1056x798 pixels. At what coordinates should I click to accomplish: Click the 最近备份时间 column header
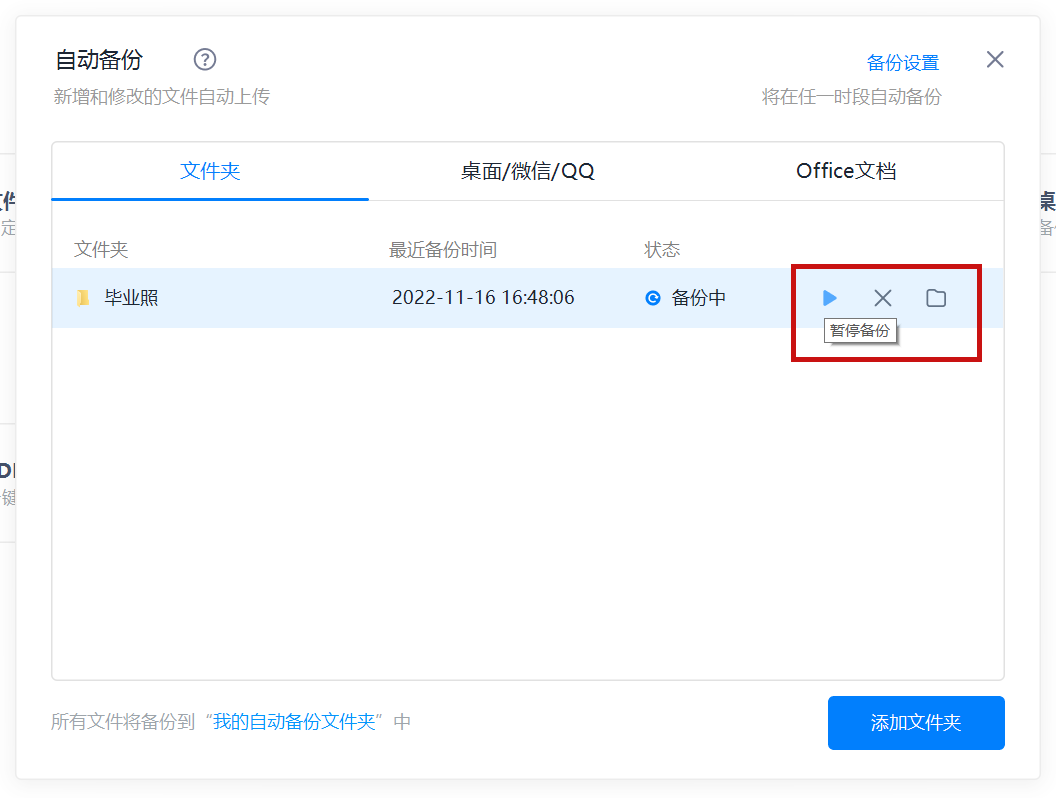pyautogui.click(x=442, y=250)
